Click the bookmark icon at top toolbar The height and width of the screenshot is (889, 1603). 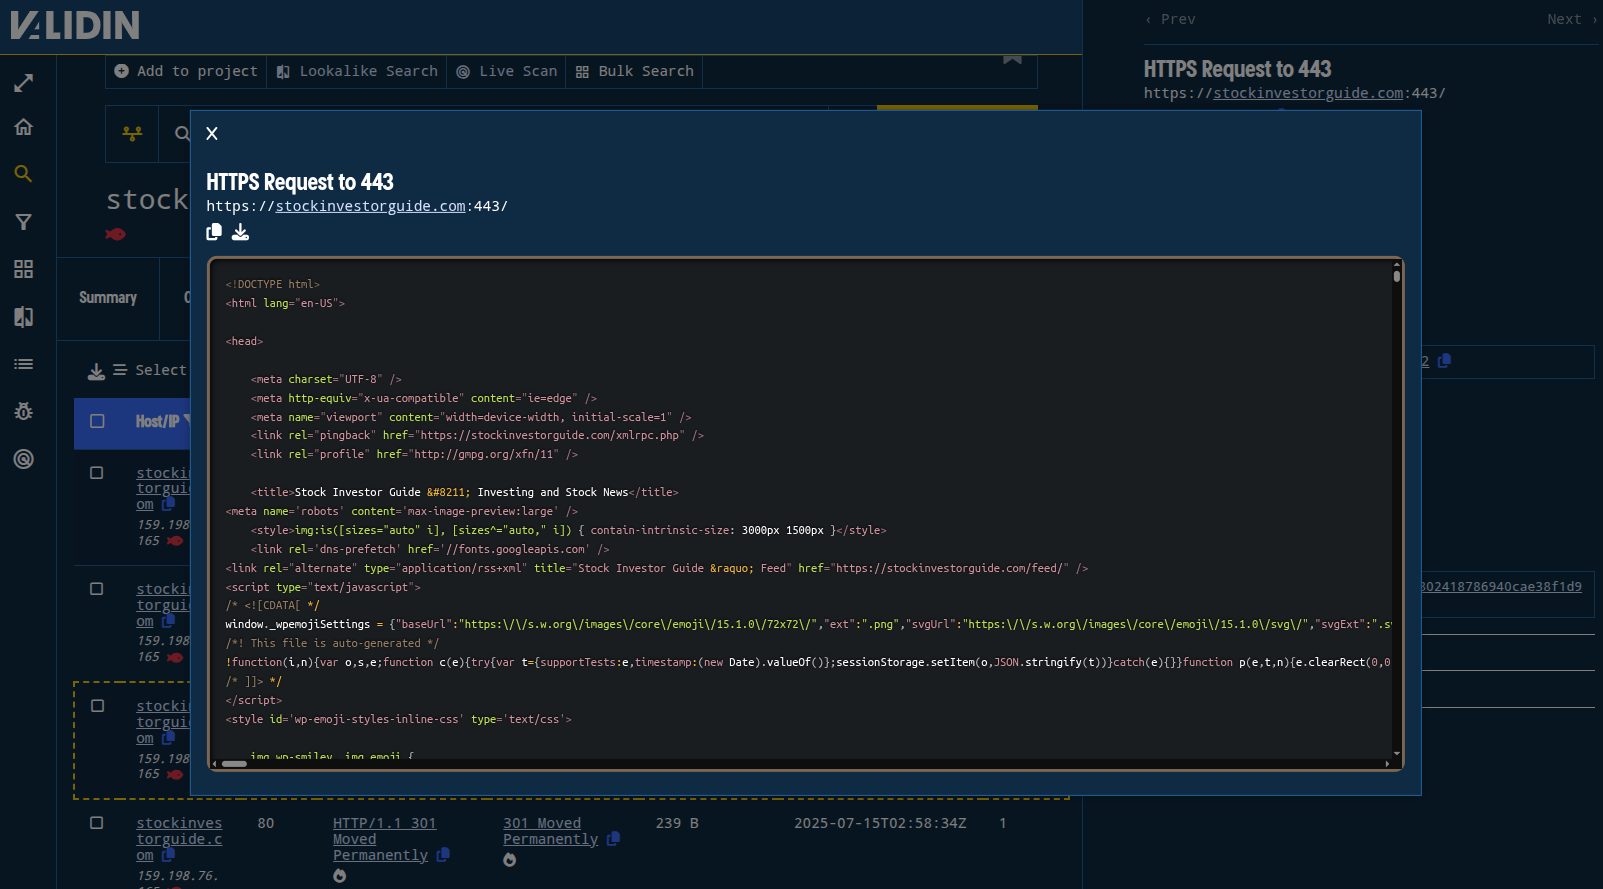pyautogui.click(x=1012, y=58)
